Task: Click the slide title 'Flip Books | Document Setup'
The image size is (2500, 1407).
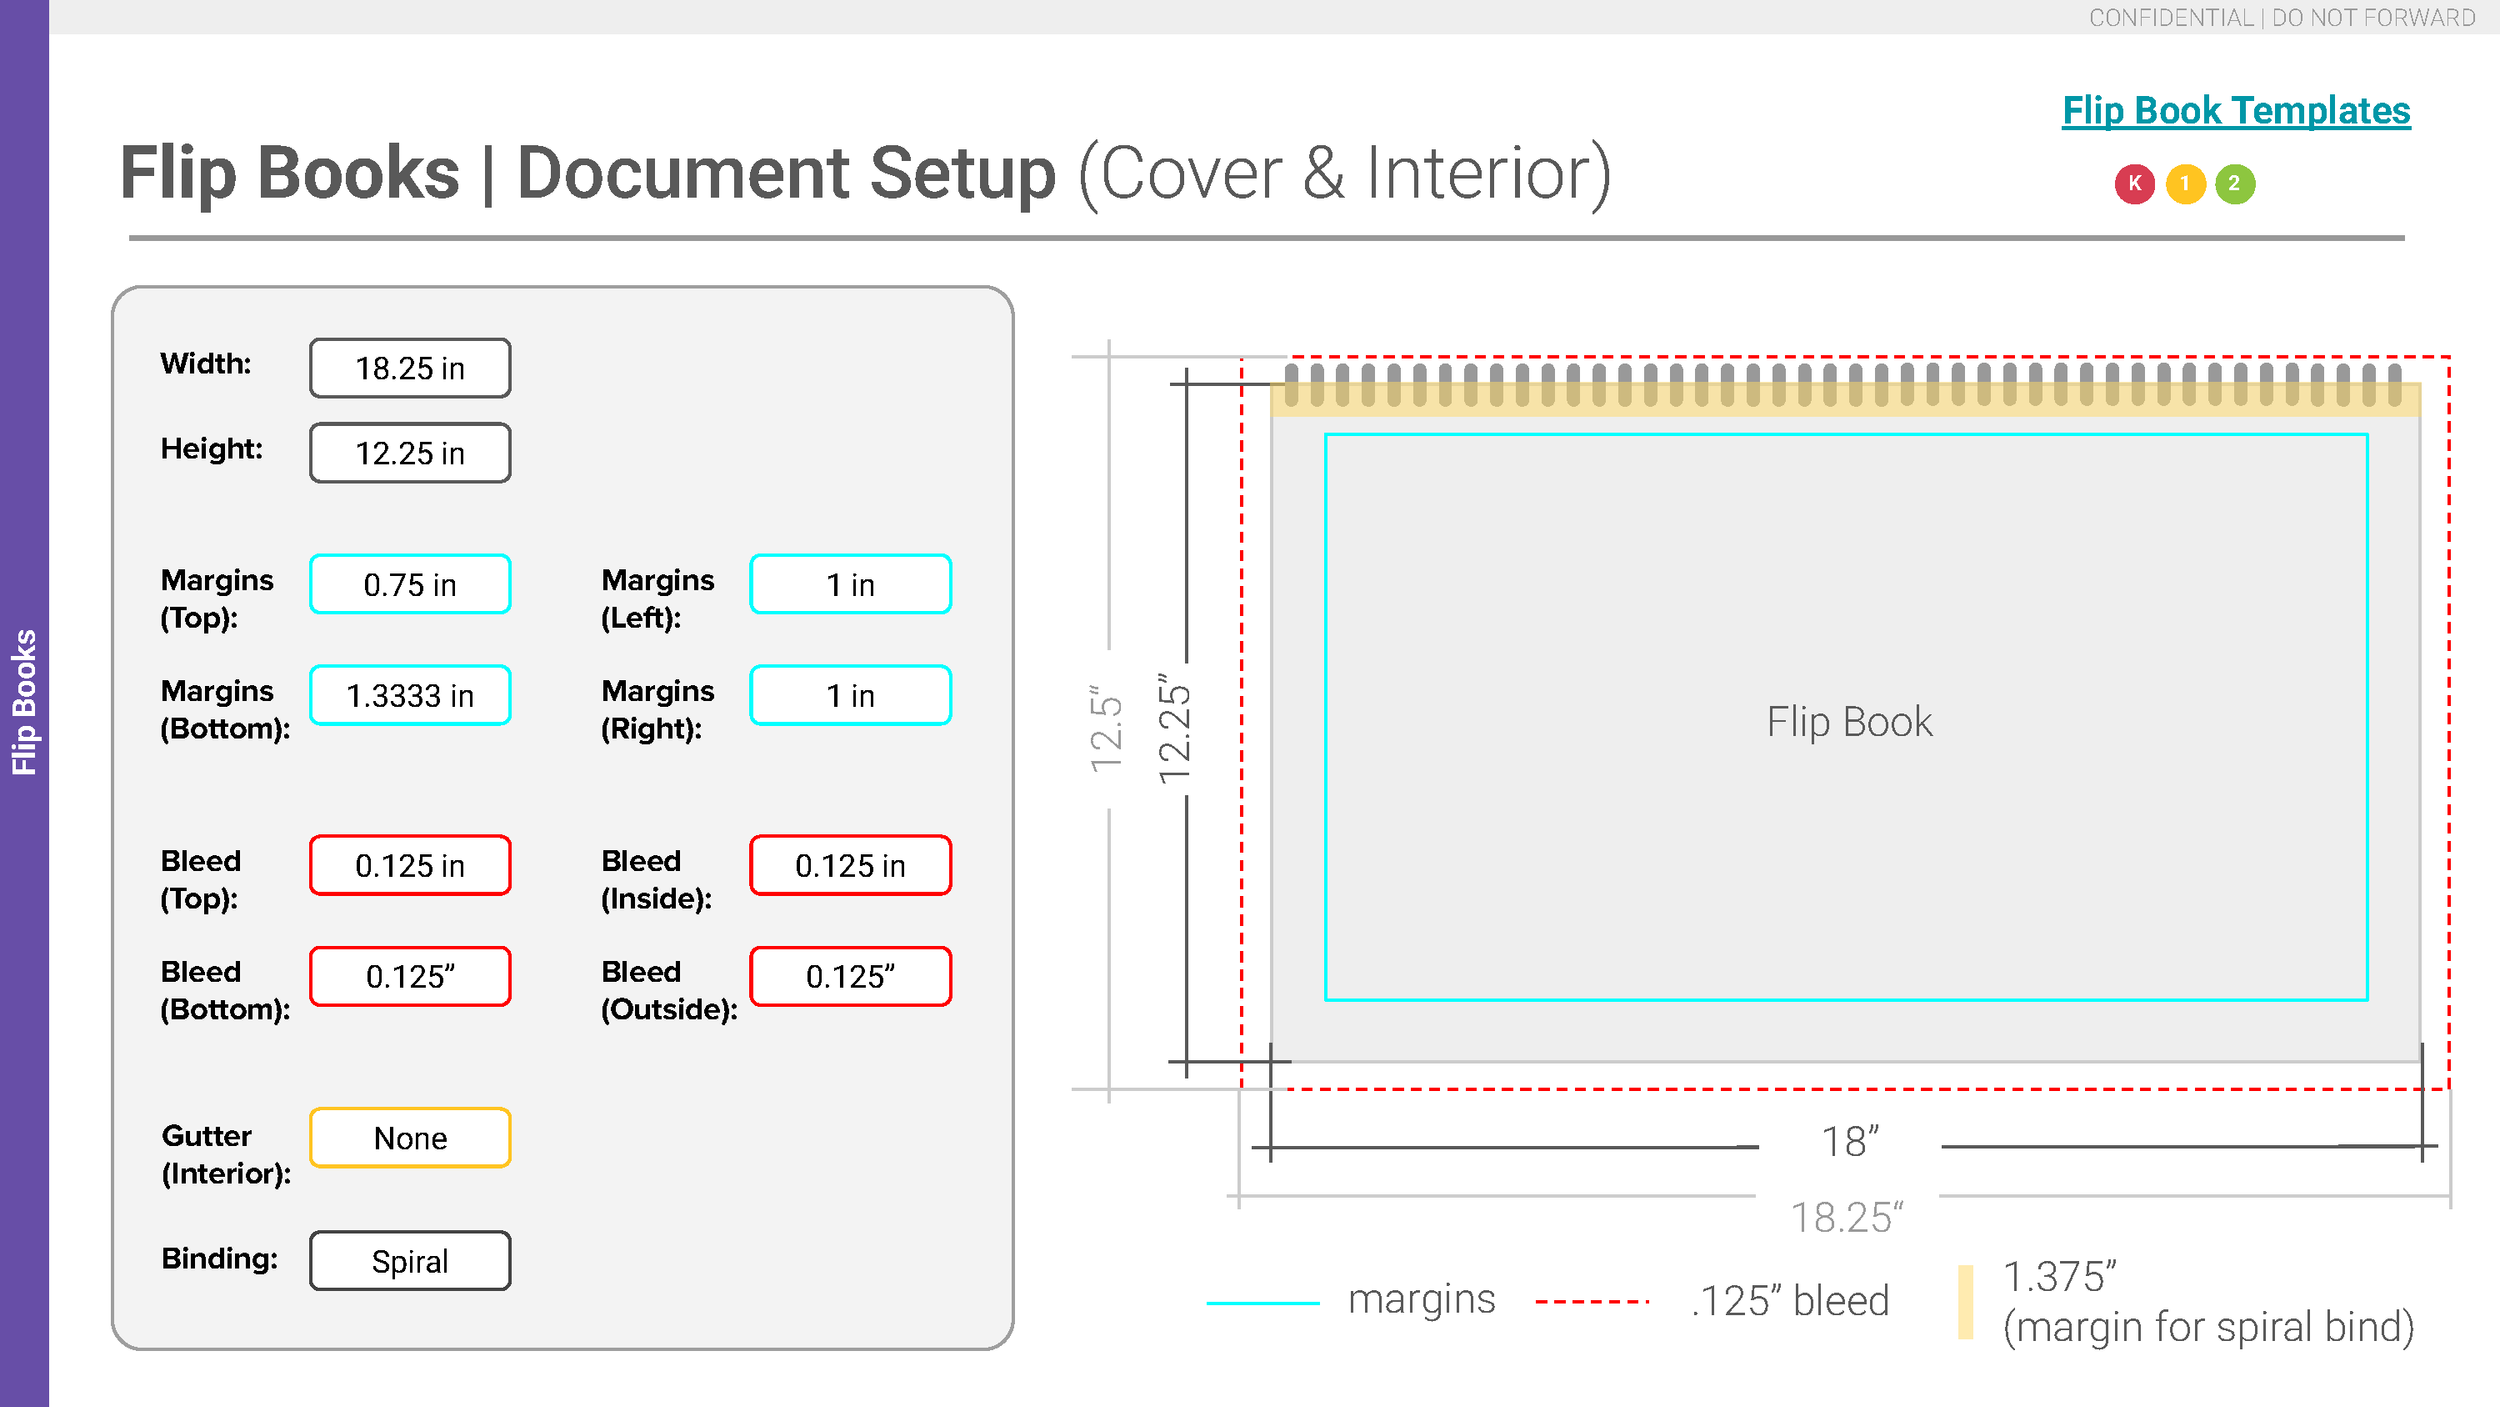Action: 588,173
